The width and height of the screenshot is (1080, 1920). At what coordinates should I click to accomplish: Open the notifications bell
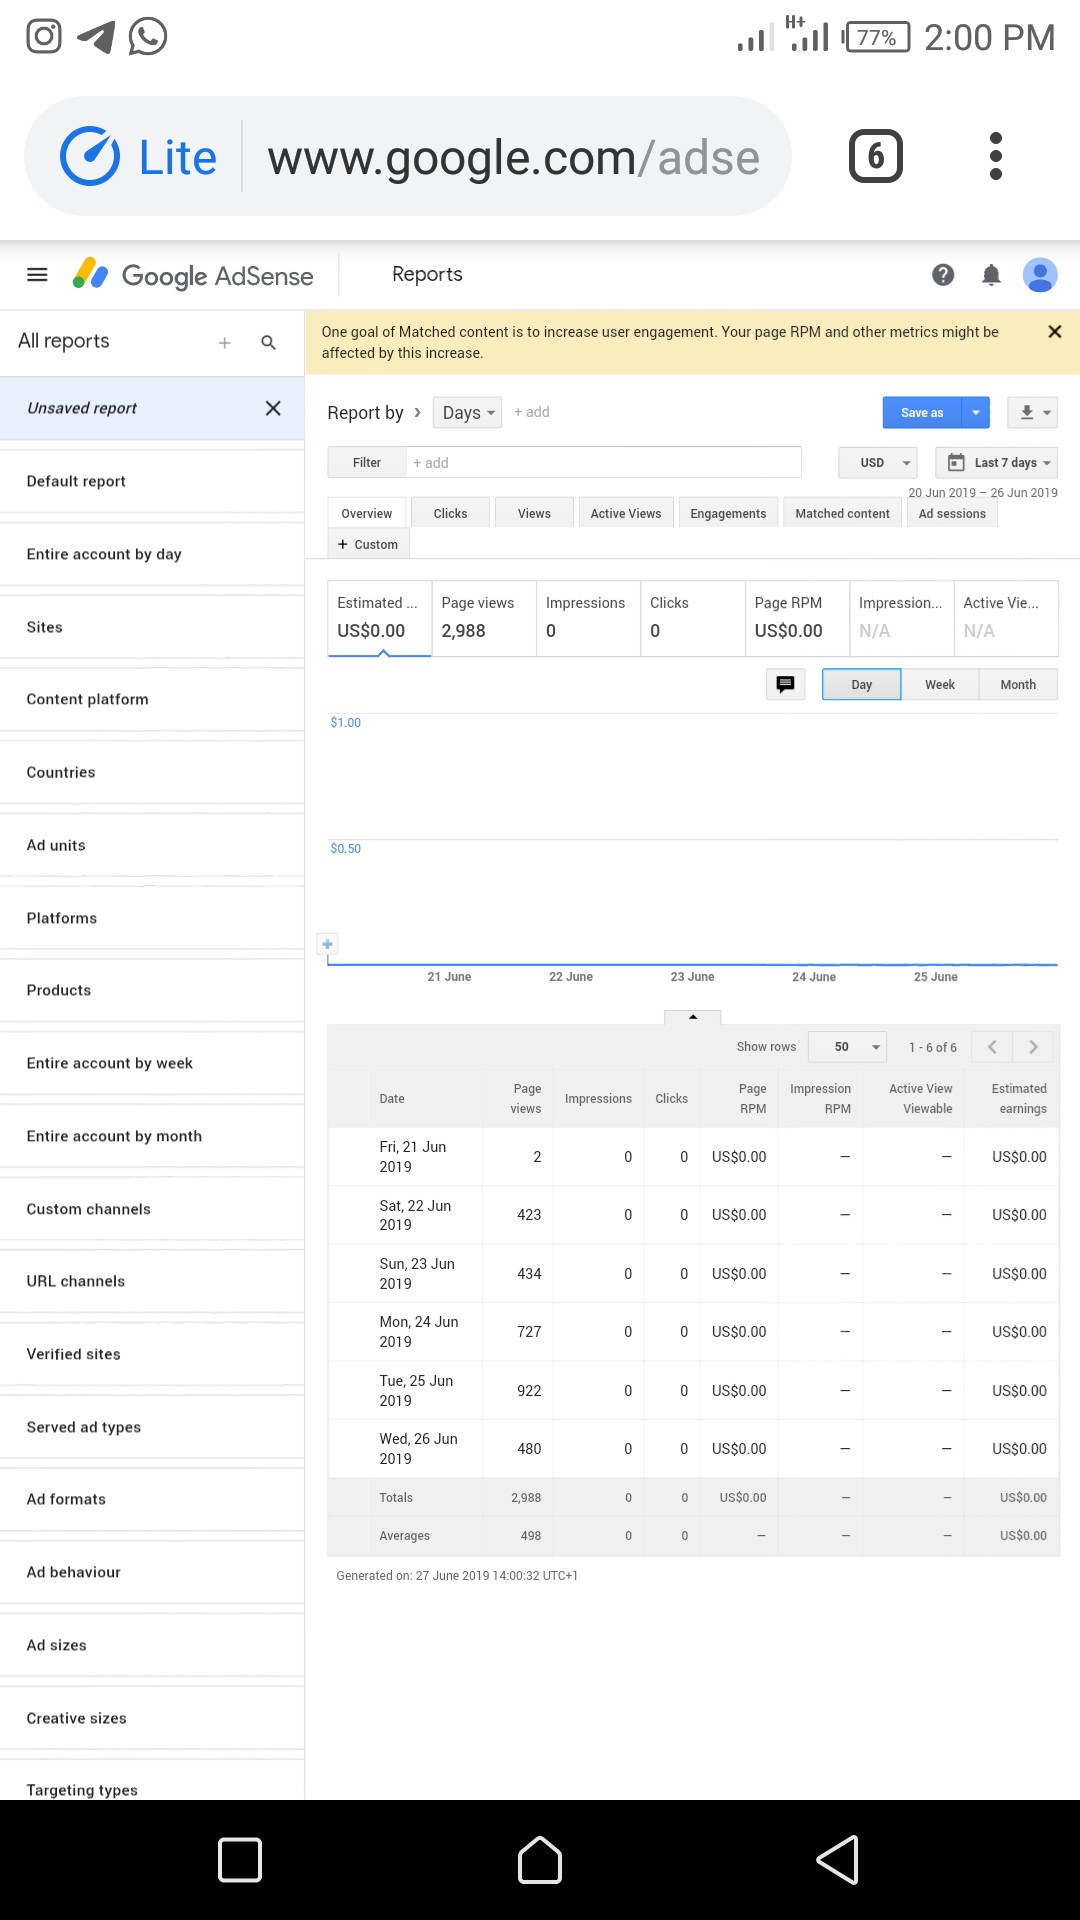991,275
